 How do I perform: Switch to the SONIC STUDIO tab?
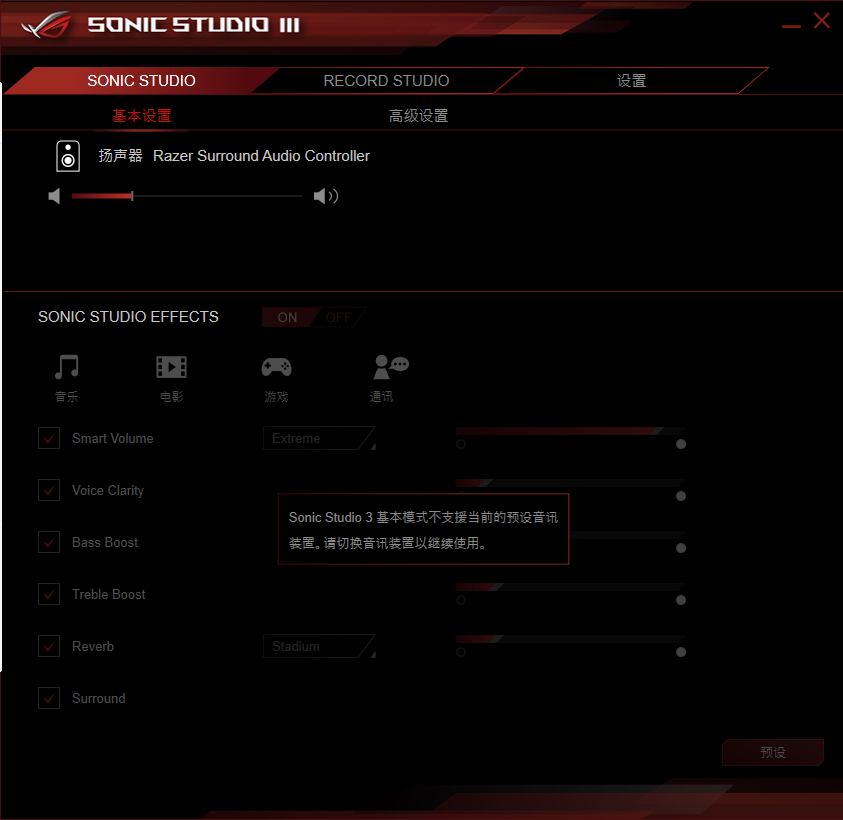141,81
